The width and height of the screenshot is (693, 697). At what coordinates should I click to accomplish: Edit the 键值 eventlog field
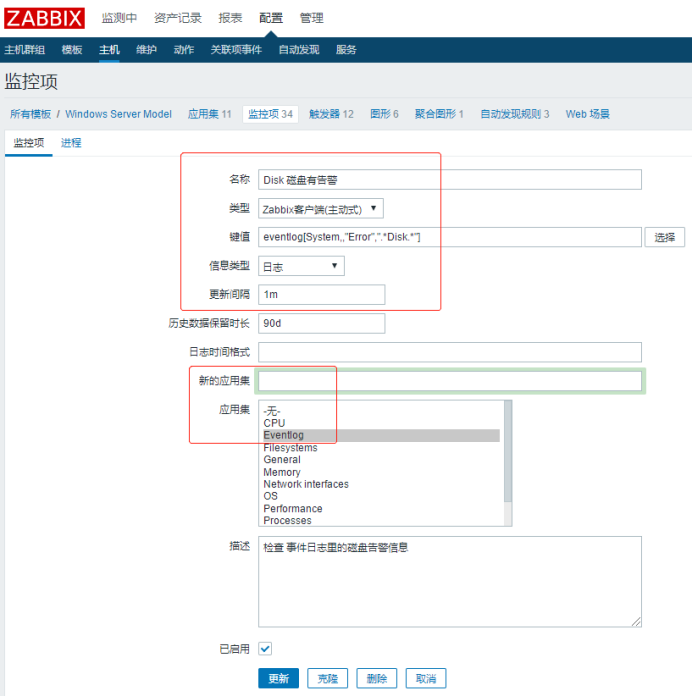[450, 237]
